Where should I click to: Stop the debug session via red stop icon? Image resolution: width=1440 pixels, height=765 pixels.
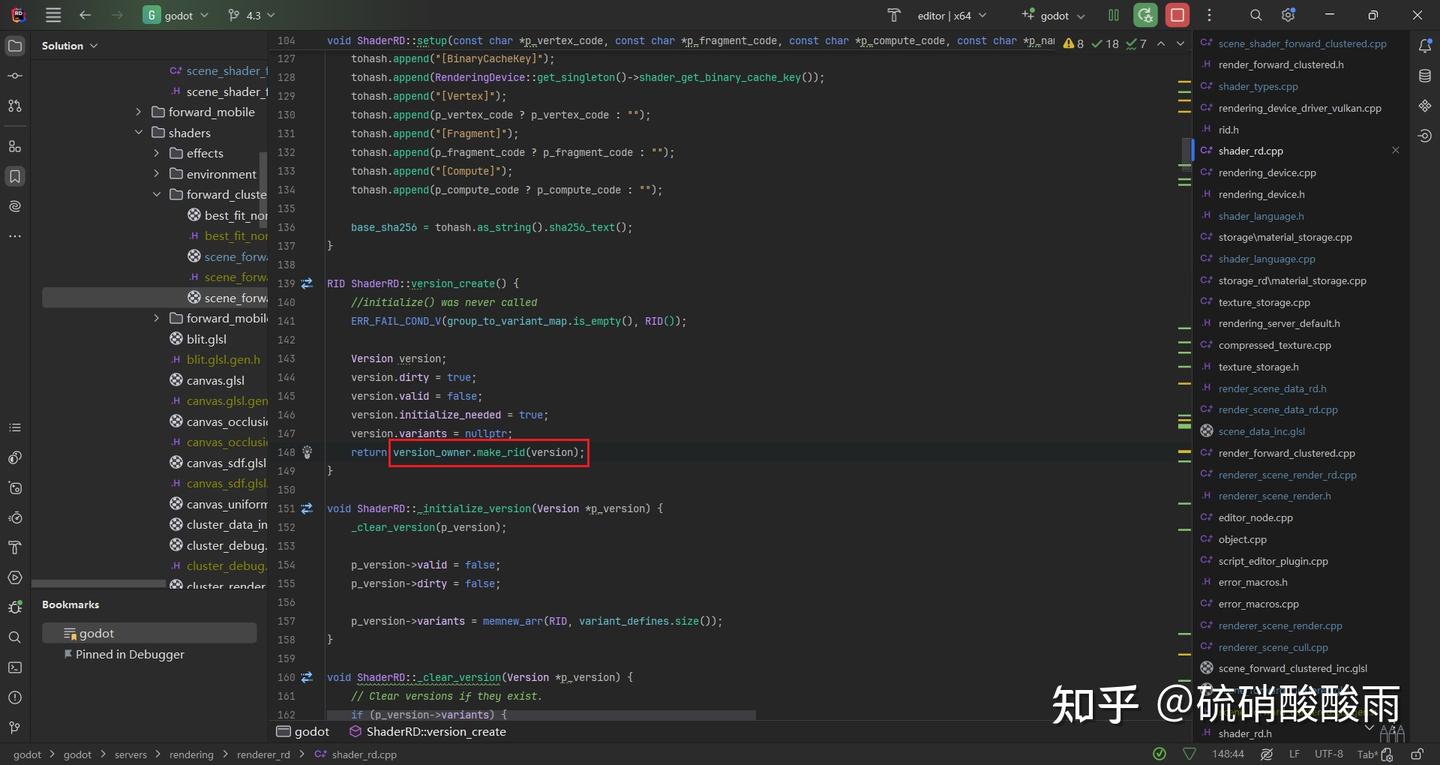[x=1177, y=15]
